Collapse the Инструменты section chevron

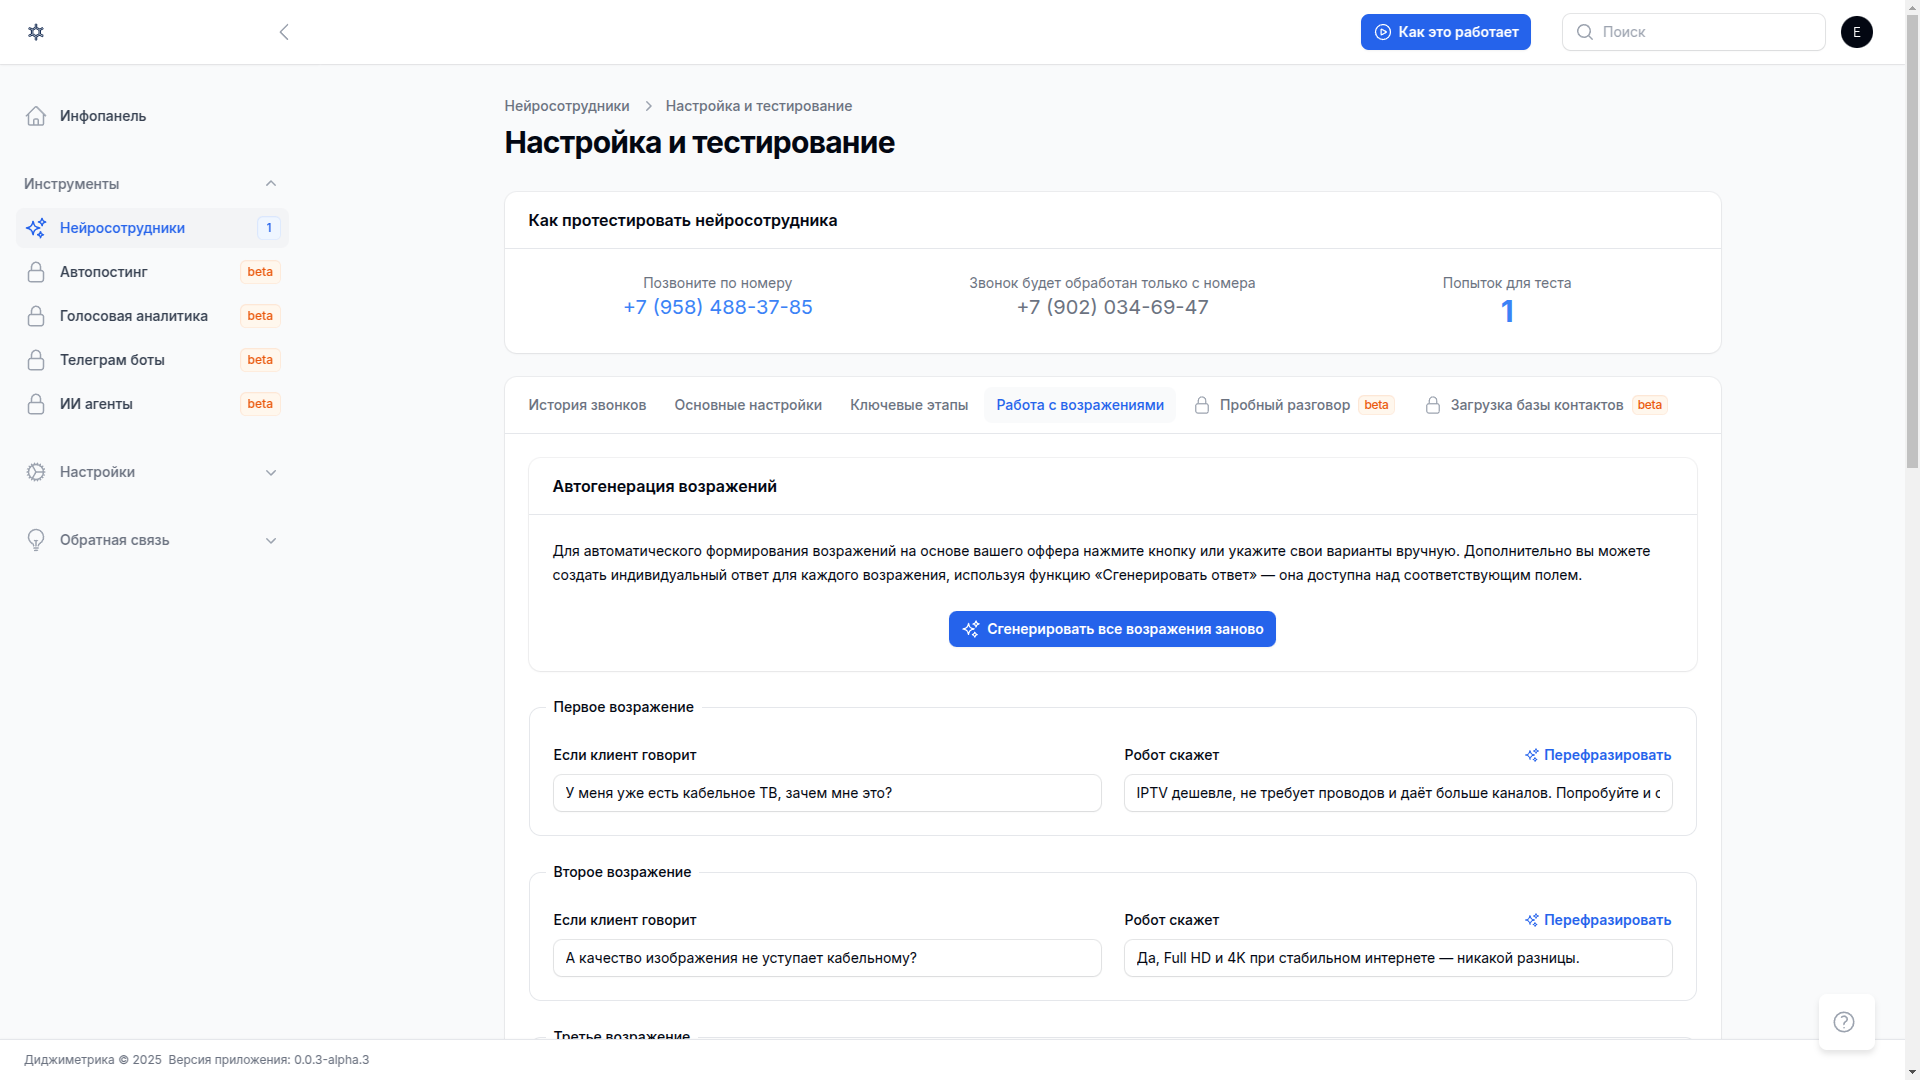tap(271, 184)
